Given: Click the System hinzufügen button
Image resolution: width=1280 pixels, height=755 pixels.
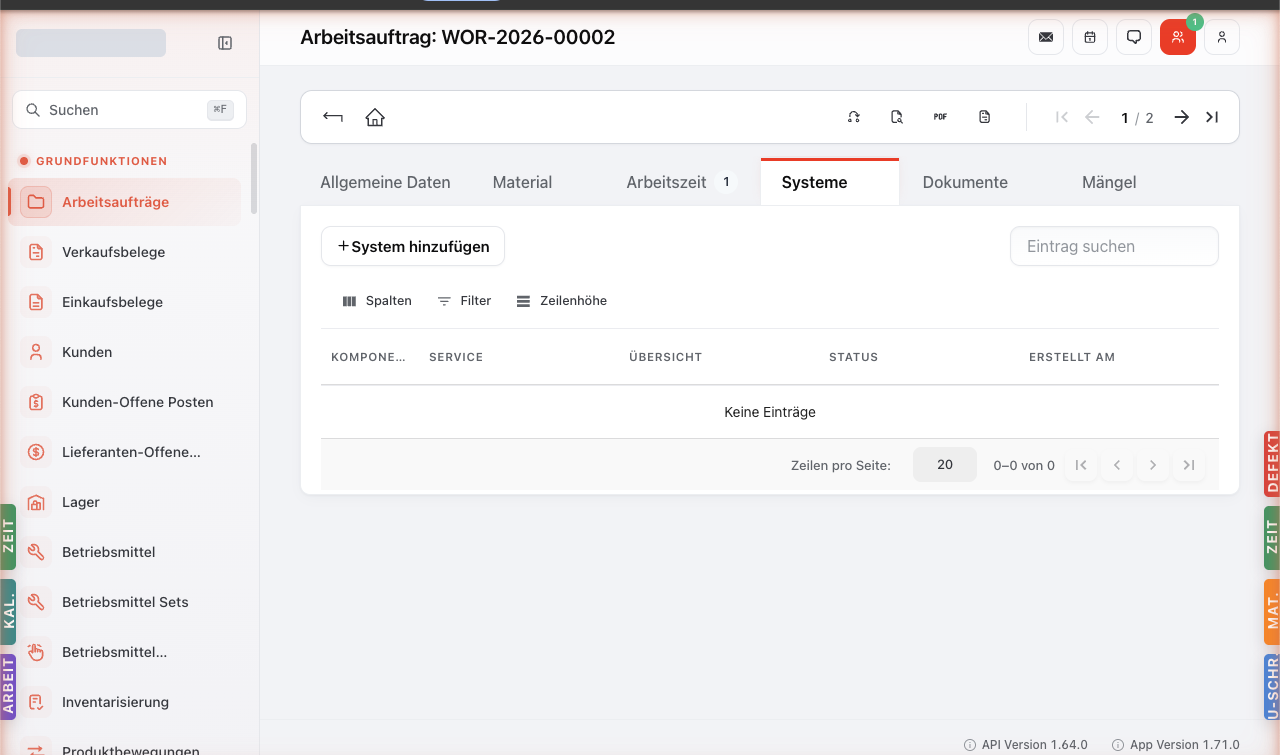Looking at the screenshot, I should pos(413,246).
